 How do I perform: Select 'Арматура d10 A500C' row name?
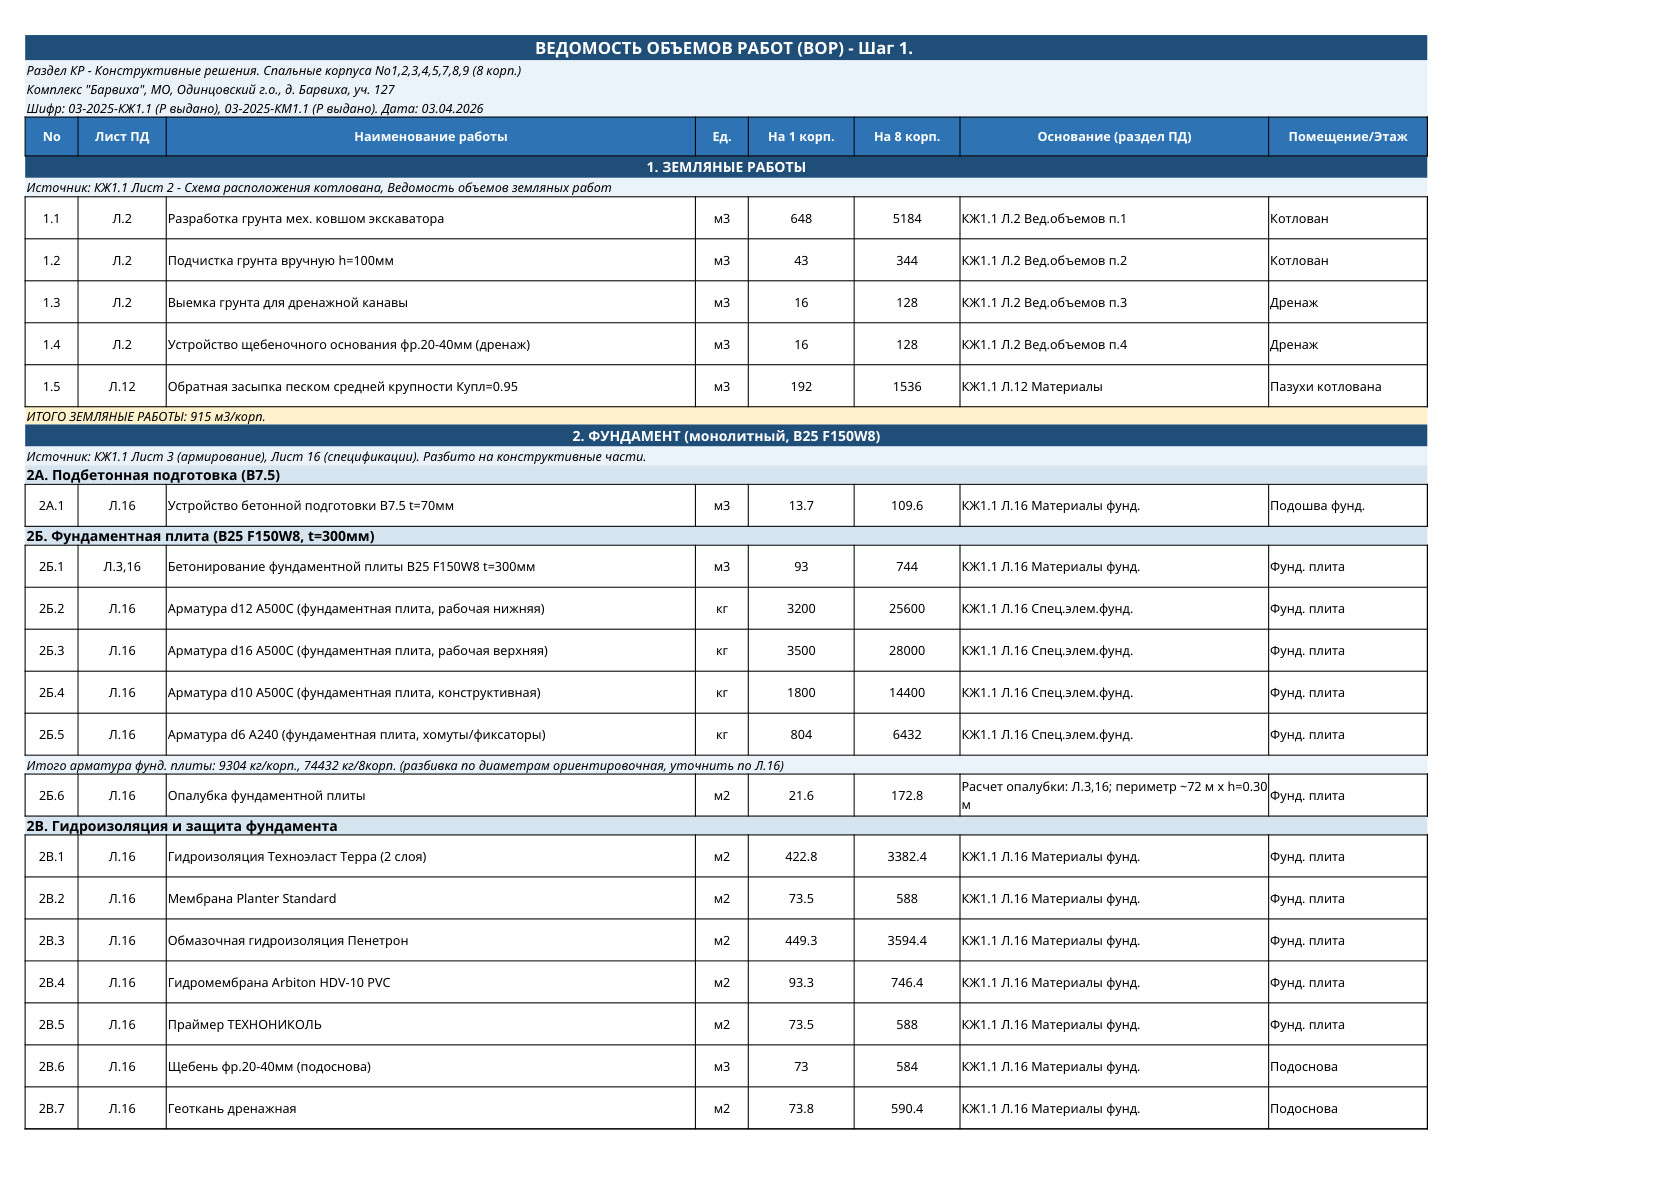click(431, 692)
